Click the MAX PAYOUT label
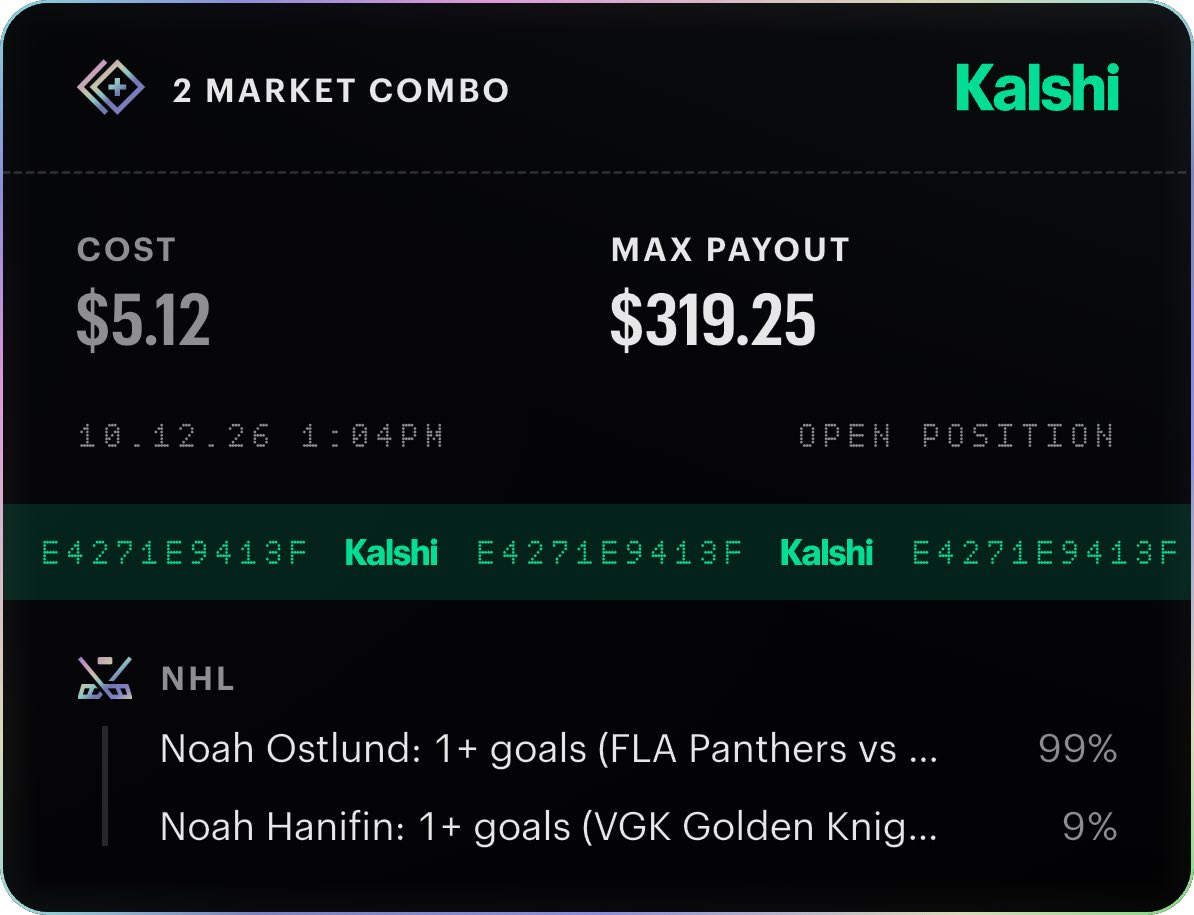 point(730,250)
